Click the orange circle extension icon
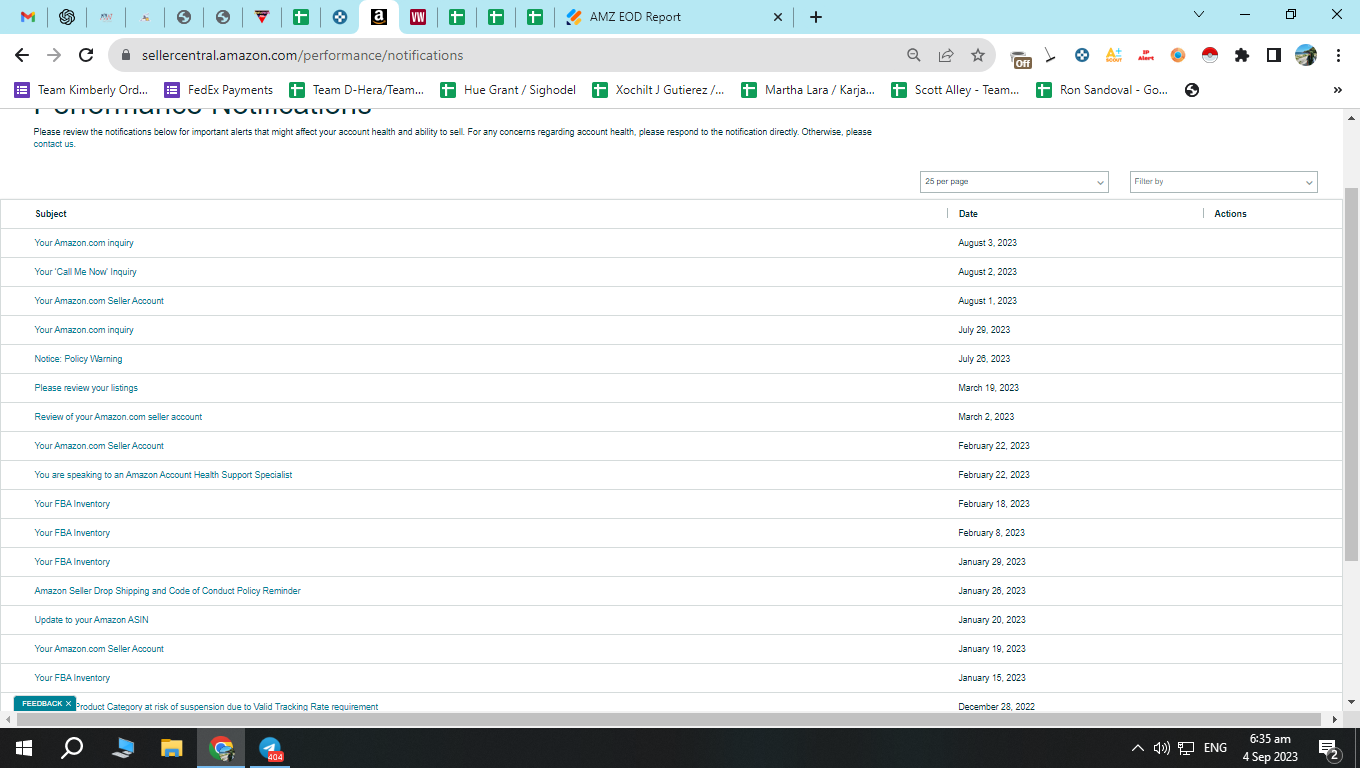Screen dimensions: 1360x768 pyautogui.click(x=1178, y=56)
